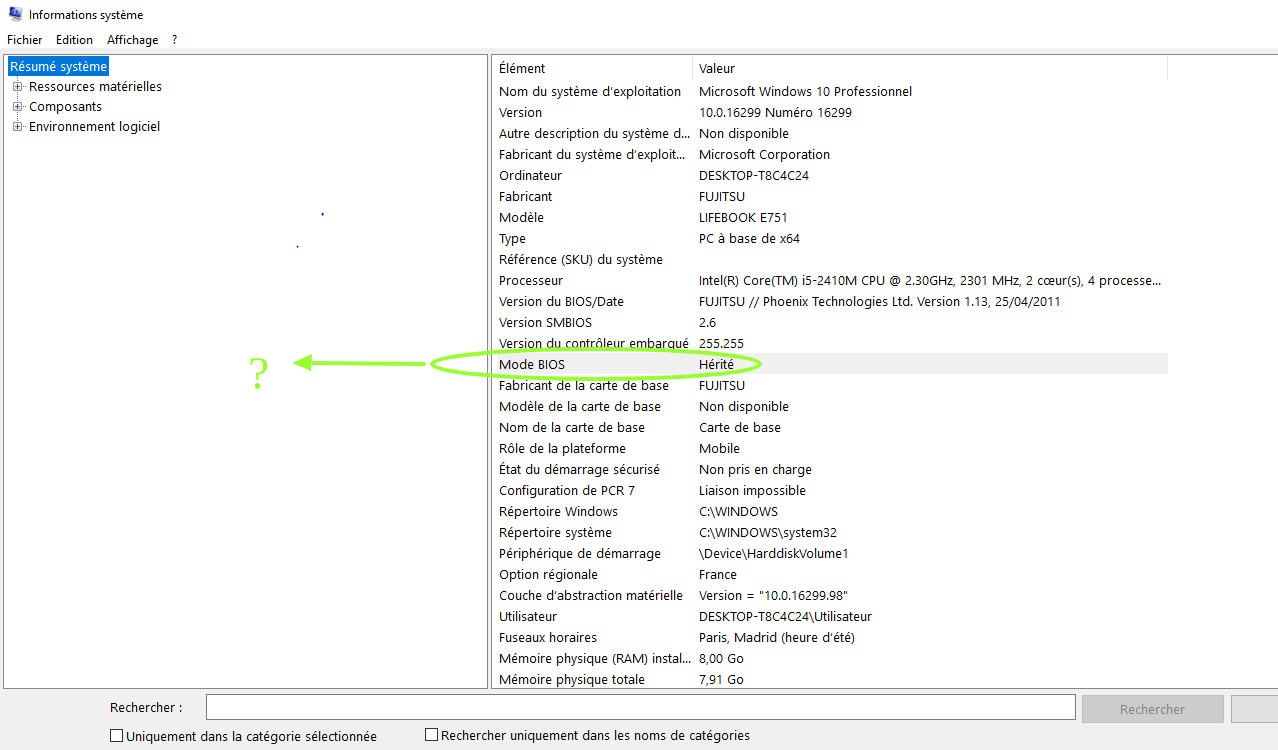
Task: Click the DESKTOP-T8C4C24 computer name value
Action: pos(754,176)
